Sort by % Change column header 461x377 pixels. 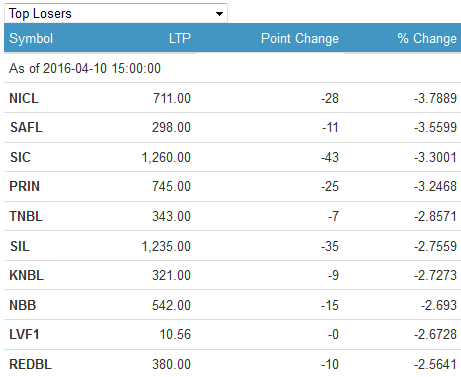pos(427,39)
